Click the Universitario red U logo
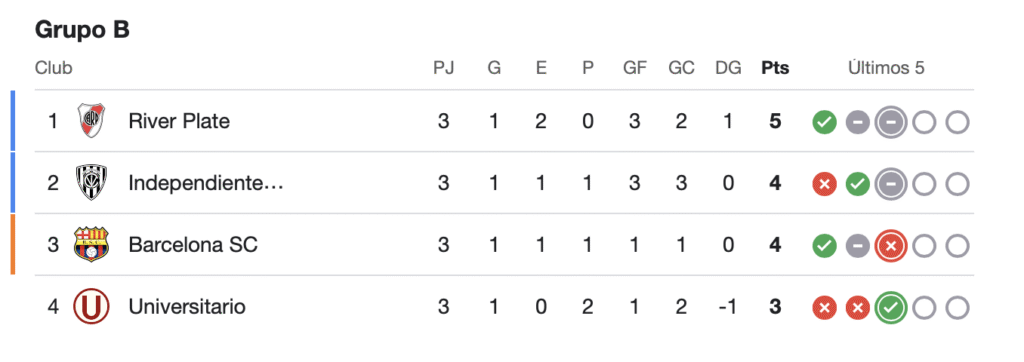The height and width of the screenshot is (362, 1024). [91, 306]
